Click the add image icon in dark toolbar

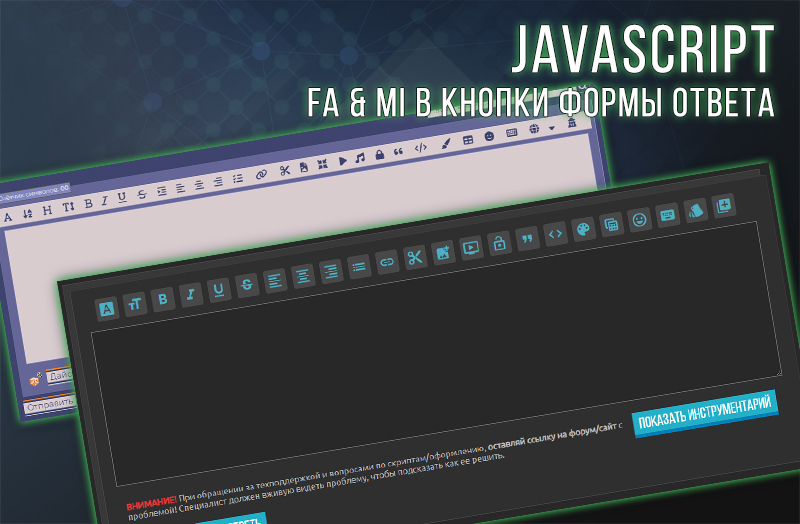[443, 252]
